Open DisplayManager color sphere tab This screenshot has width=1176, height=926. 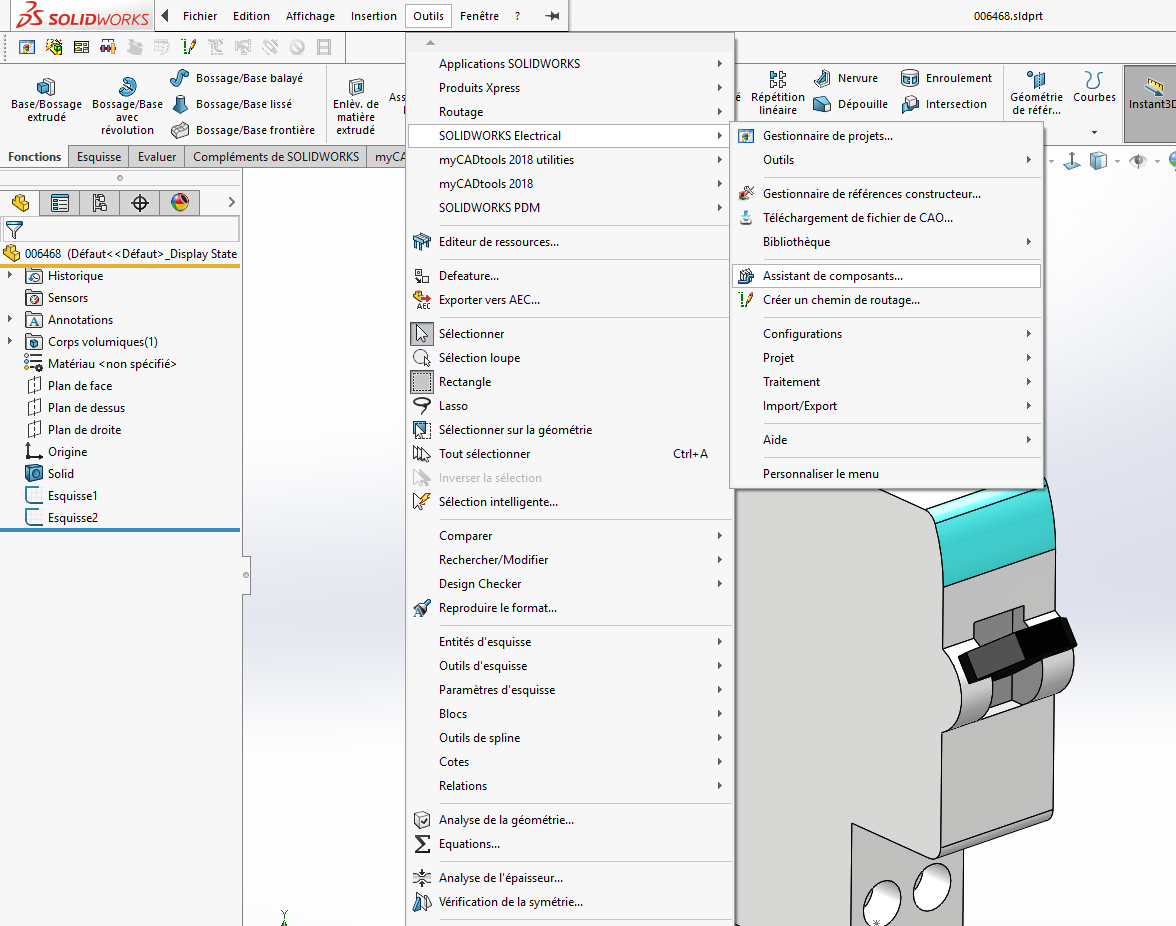pyautogui.click(x=179, y=202)
